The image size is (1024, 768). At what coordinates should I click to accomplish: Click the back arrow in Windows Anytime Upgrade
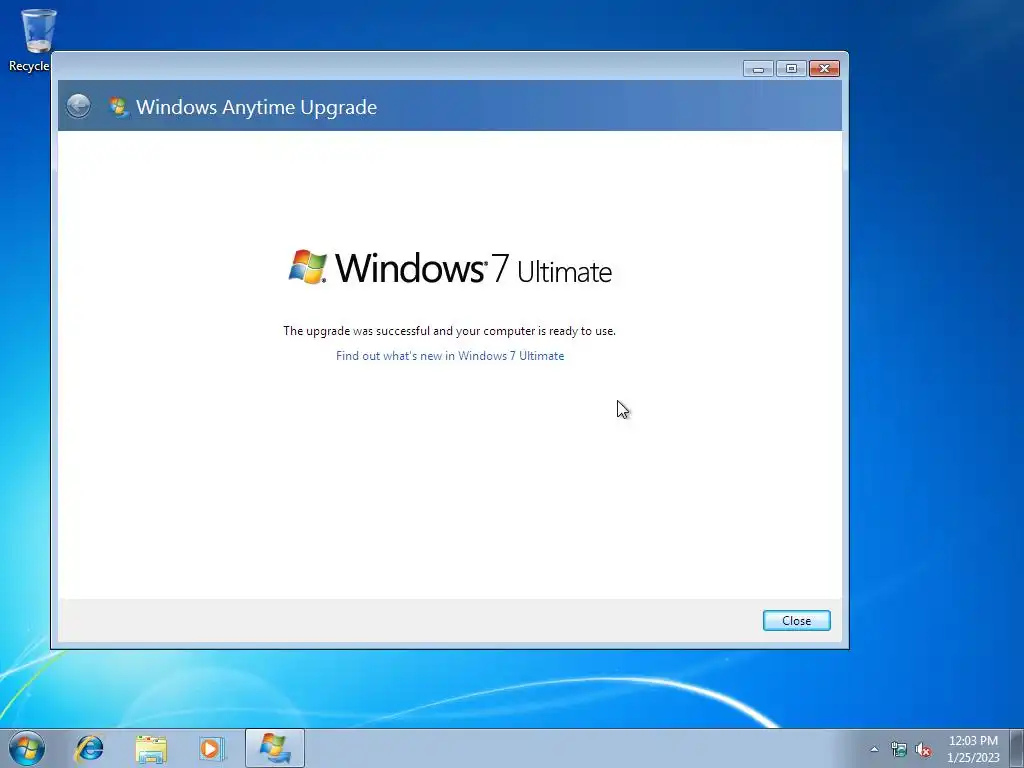78,106
